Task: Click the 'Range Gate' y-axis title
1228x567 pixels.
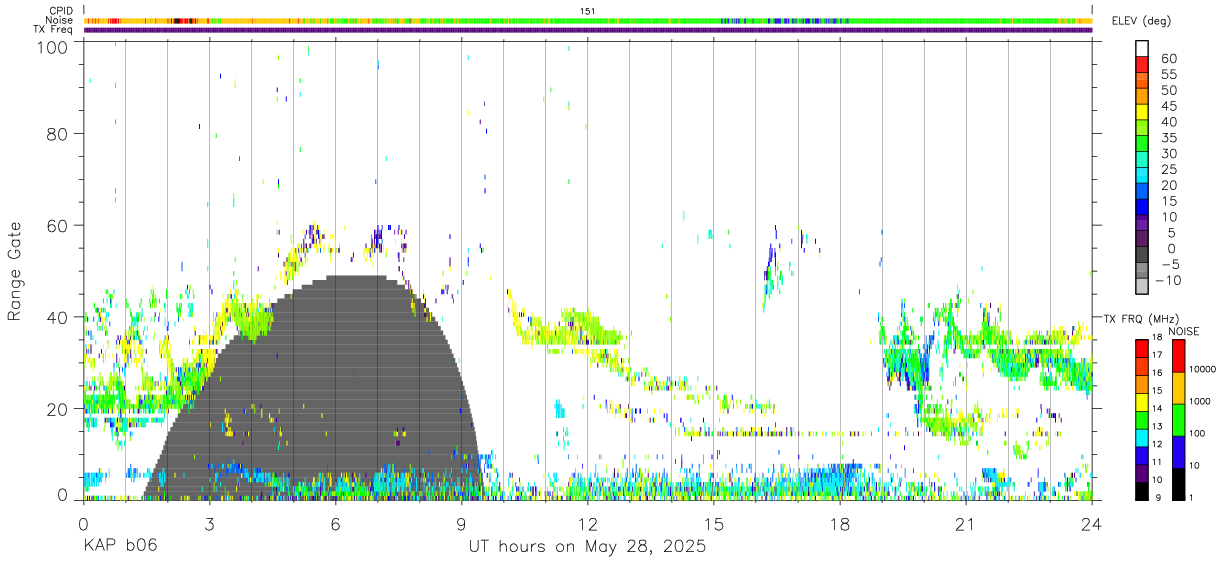Action: [x=15, y=271]
